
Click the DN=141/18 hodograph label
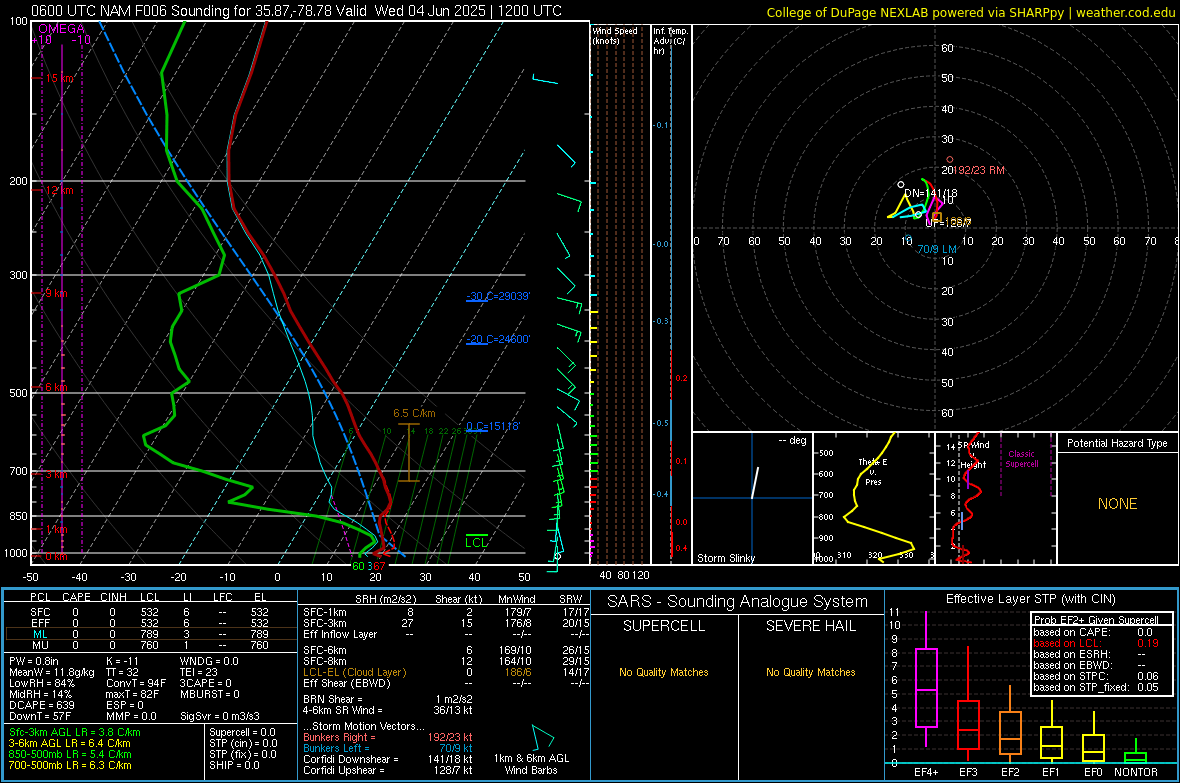pos(931,193)
